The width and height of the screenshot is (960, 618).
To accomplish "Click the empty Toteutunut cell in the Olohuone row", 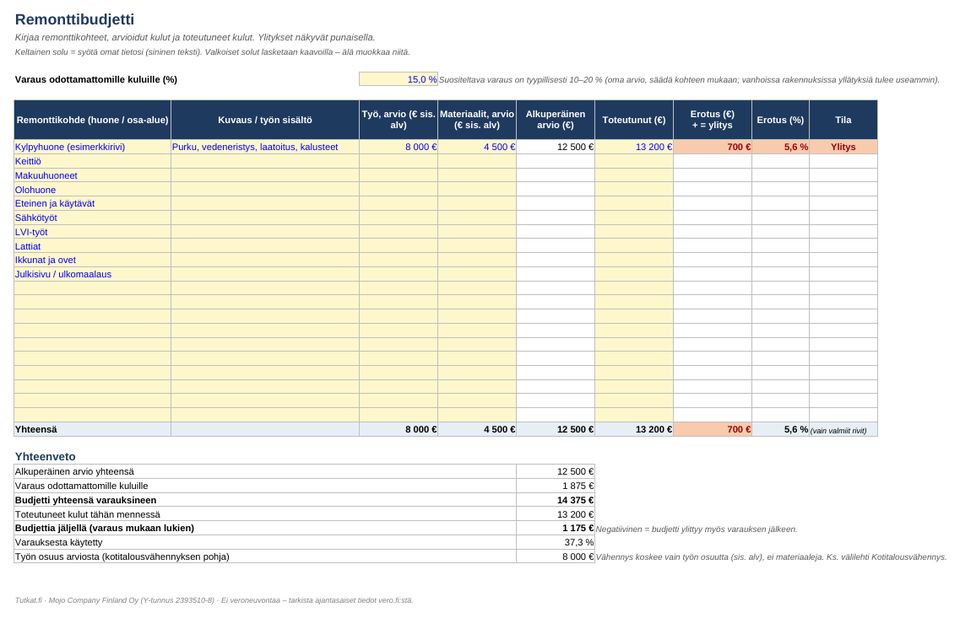I will (x=634, y=189).
